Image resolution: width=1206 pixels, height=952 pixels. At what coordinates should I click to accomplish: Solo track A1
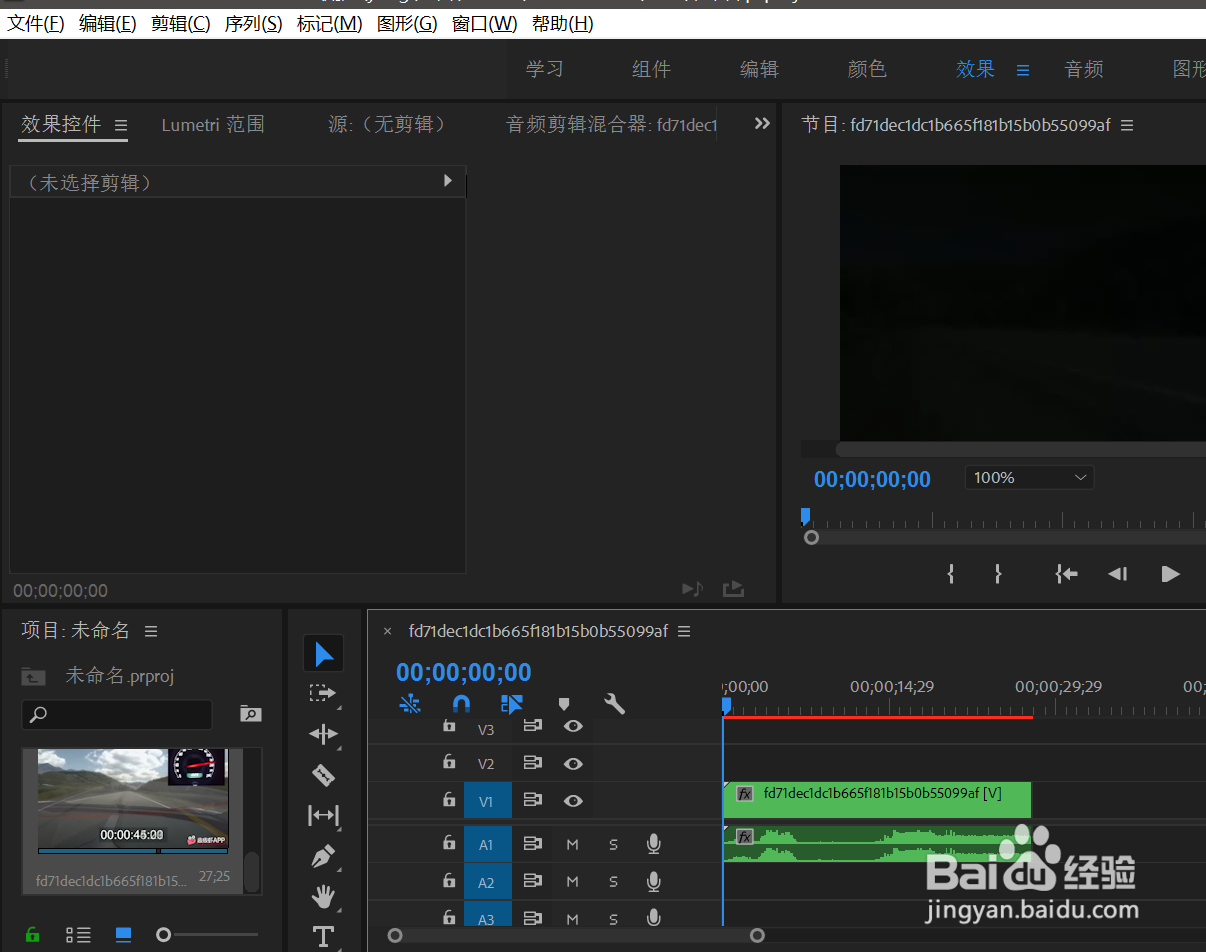click(x=613, y=844)
